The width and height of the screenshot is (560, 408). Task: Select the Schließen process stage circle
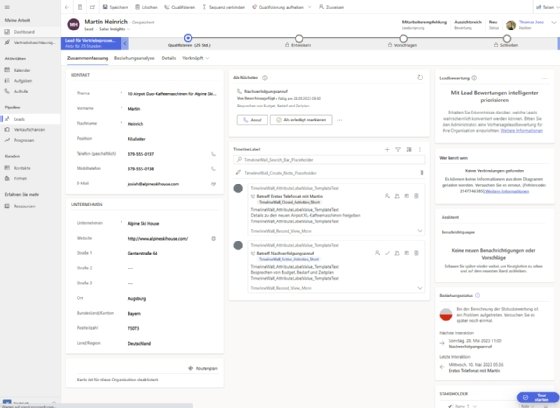507,38
